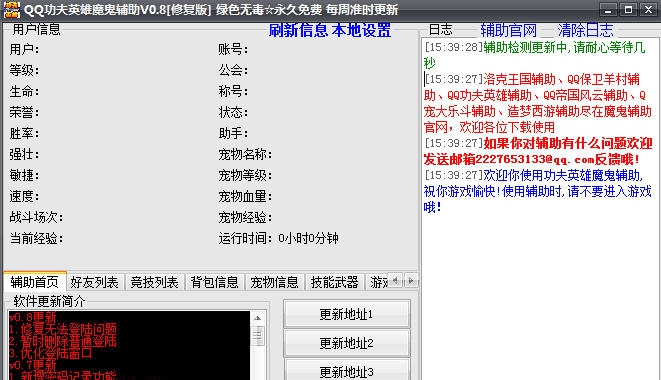The height and width of the screenshot is (380, 661).
Task: Switch to the 辅助首页 tab
Action: coord(35,282)
